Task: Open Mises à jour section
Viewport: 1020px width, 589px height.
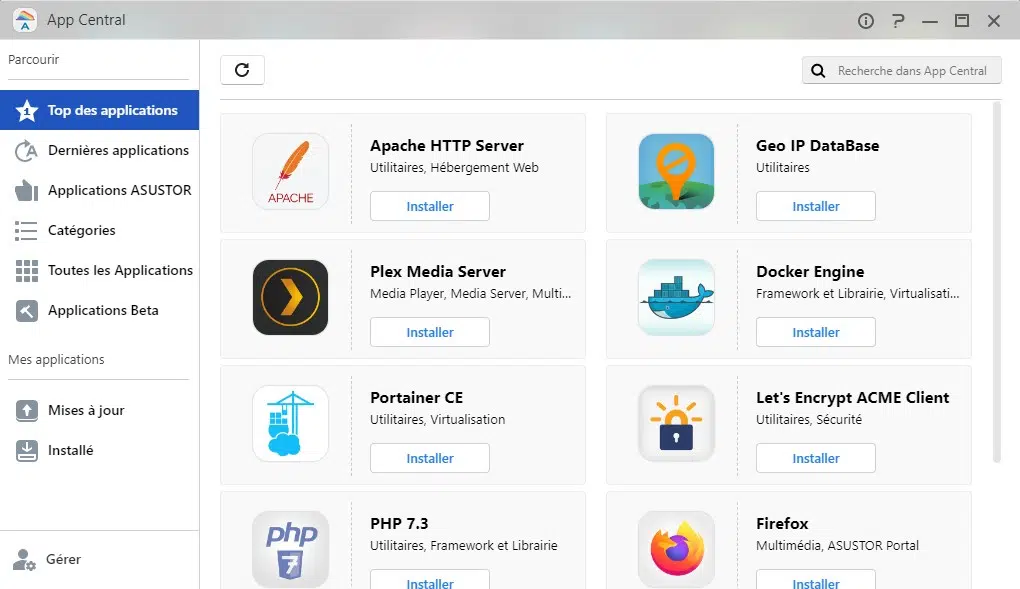Action: [x=100, y=411]
